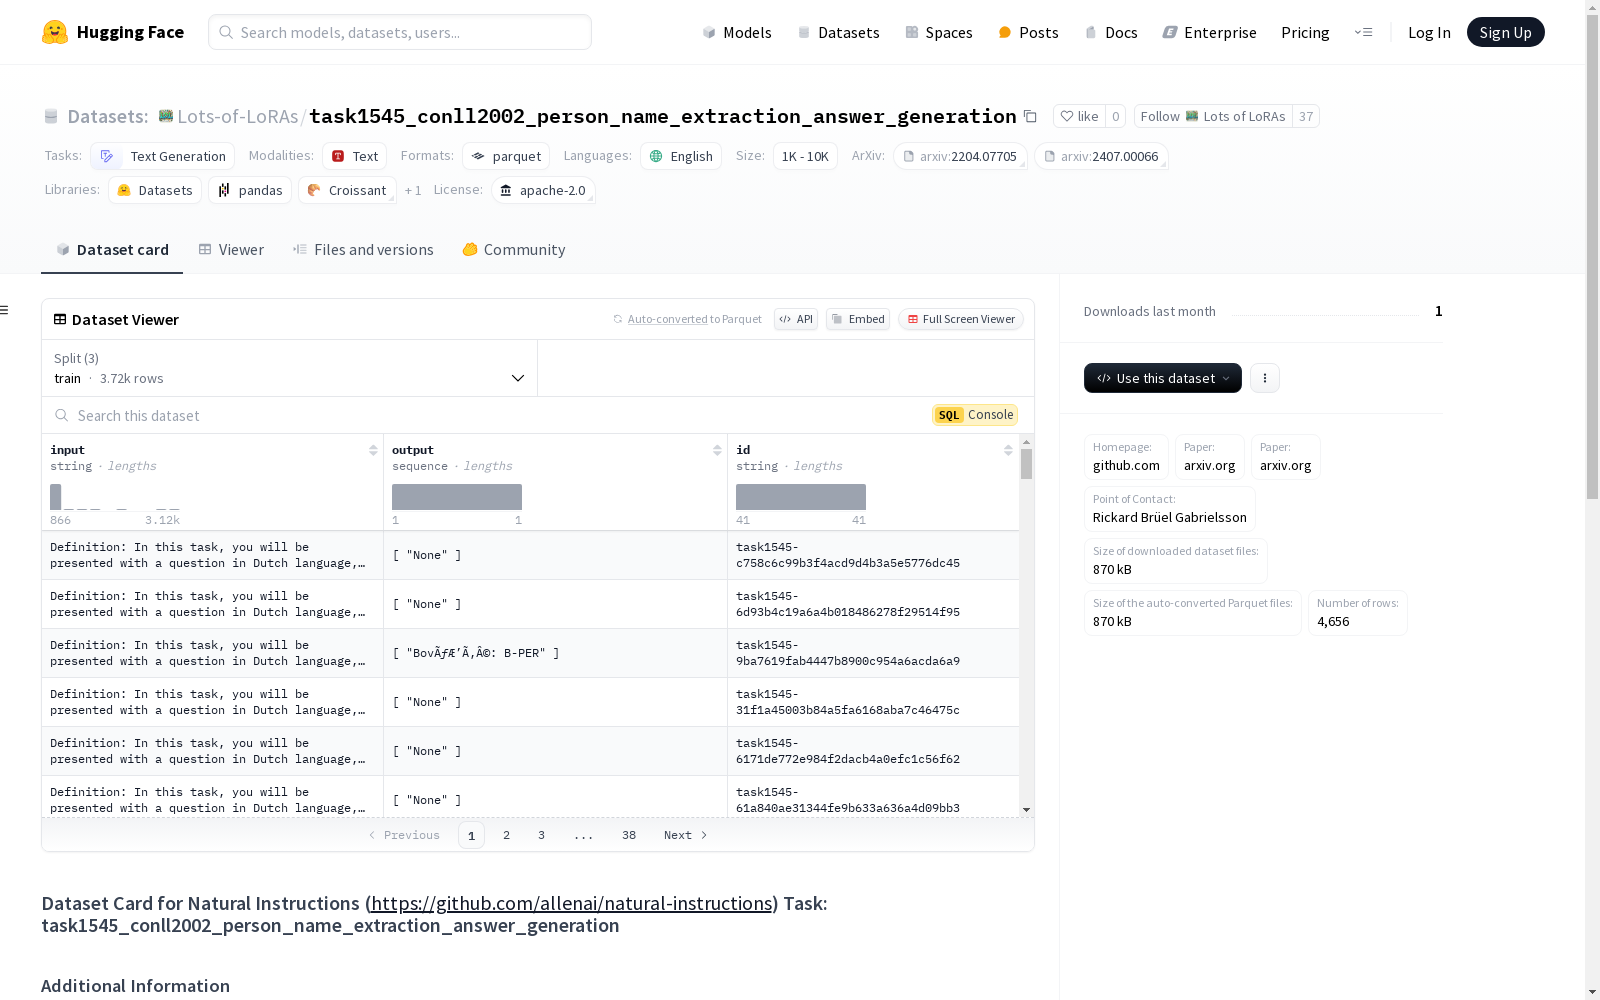
Task: Open the Models menu item
Action: pos(737,32)
